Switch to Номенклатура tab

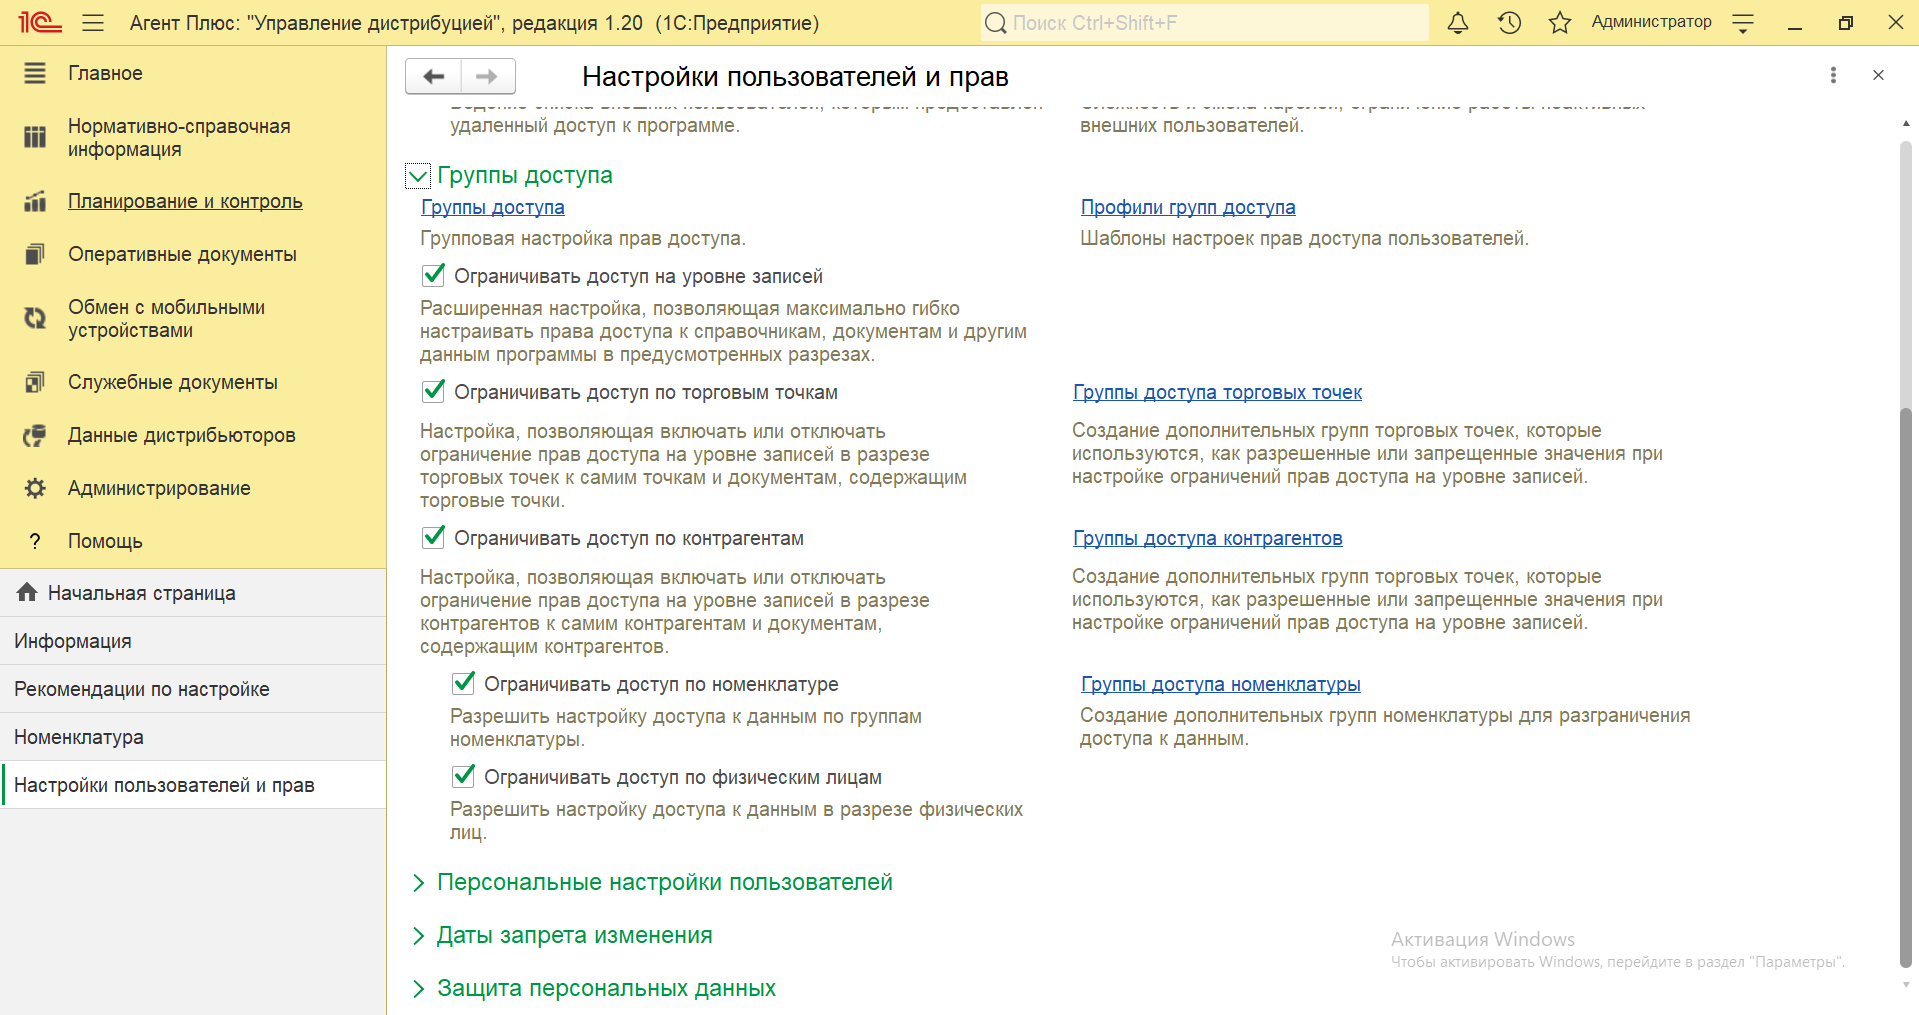point(193,737)
